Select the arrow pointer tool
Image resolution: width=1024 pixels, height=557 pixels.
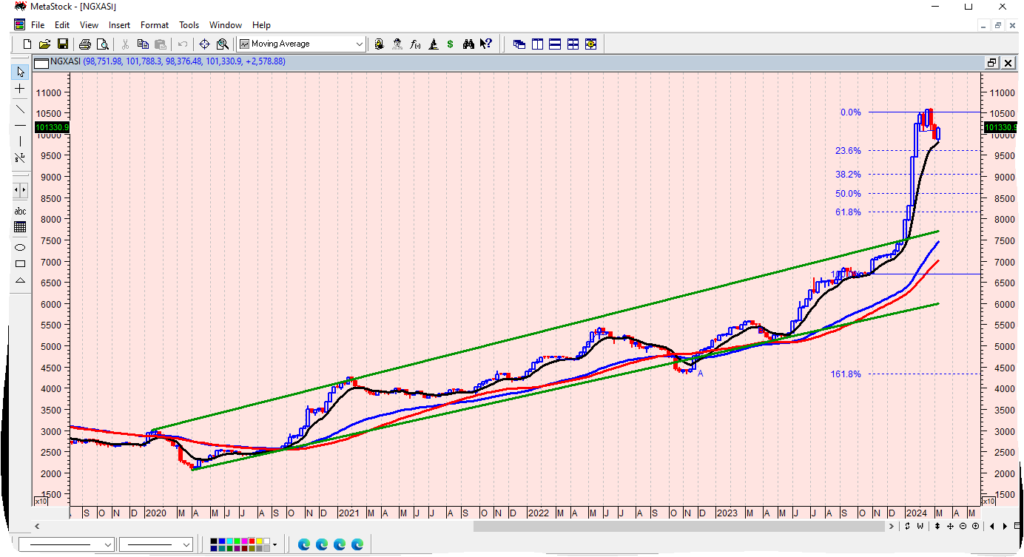click(20, 72)
